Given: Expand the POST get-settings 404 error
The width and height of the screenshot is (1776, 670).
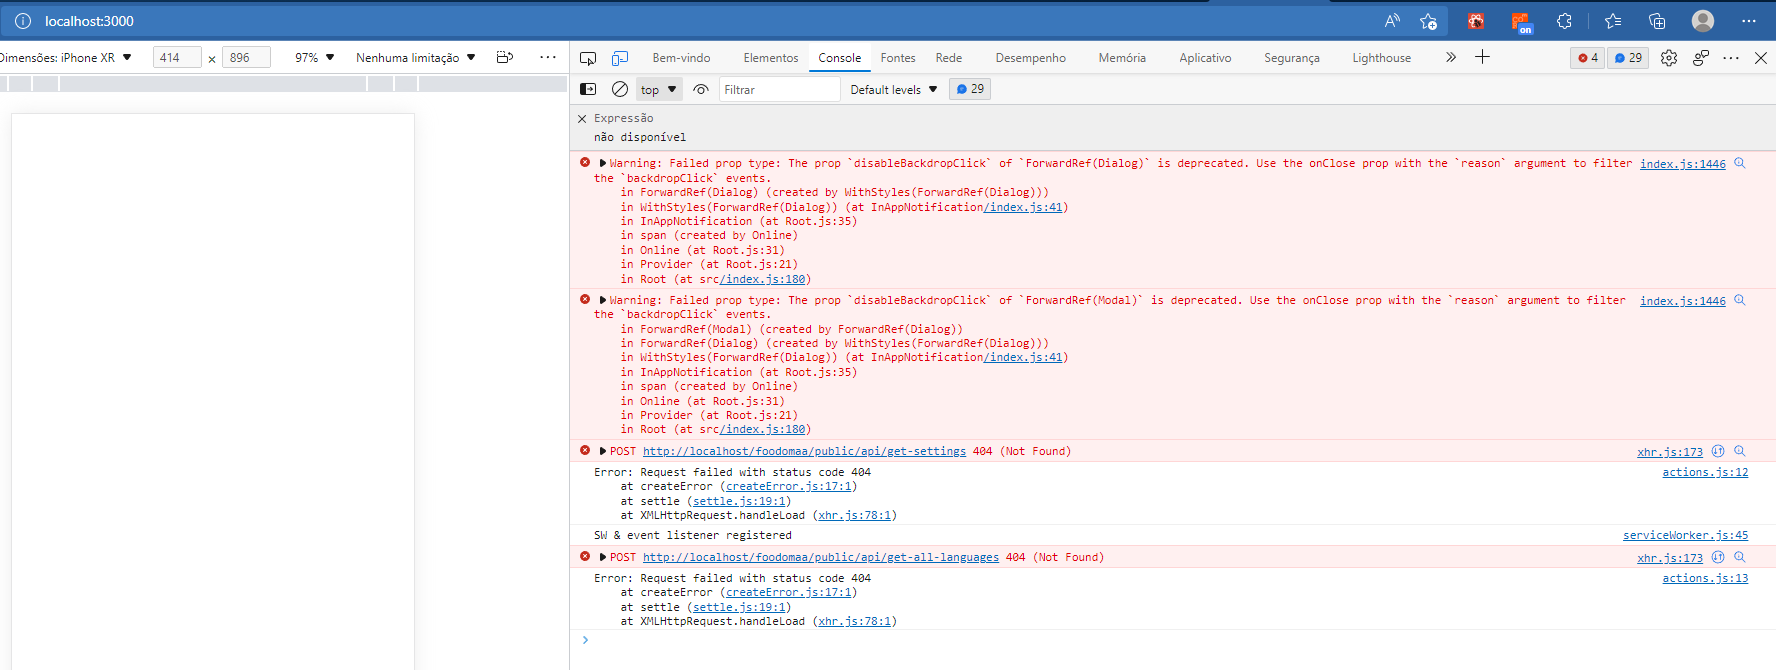Looking at the screenshot, I should pos(603,451).
